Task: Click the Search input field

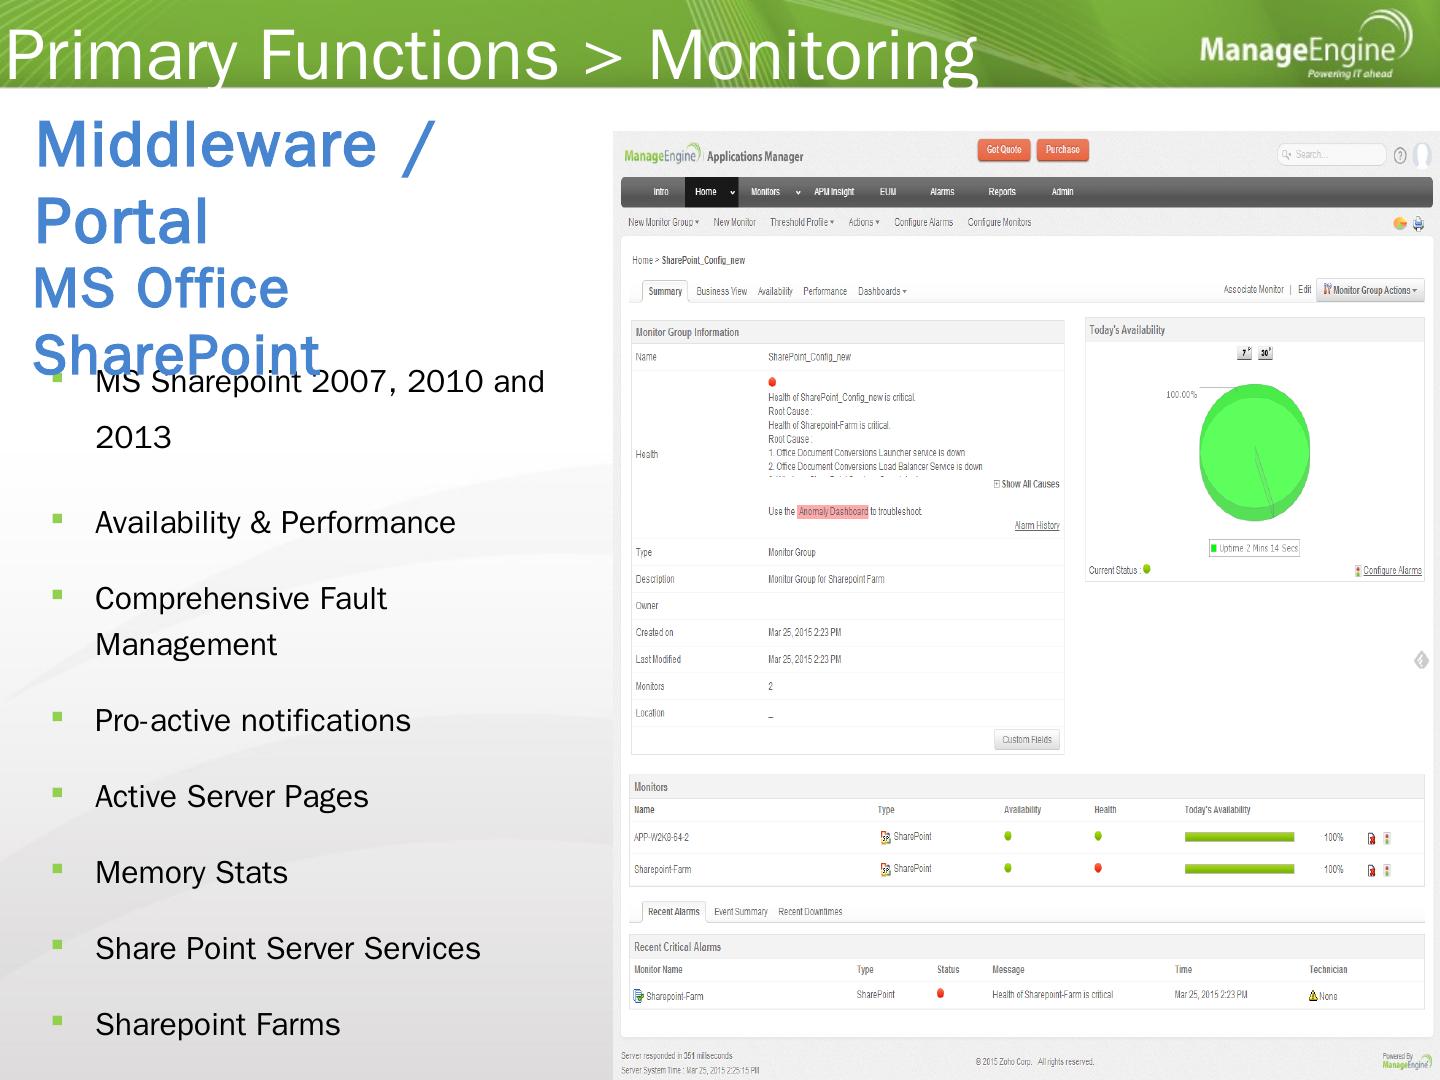Action: 1332,155
